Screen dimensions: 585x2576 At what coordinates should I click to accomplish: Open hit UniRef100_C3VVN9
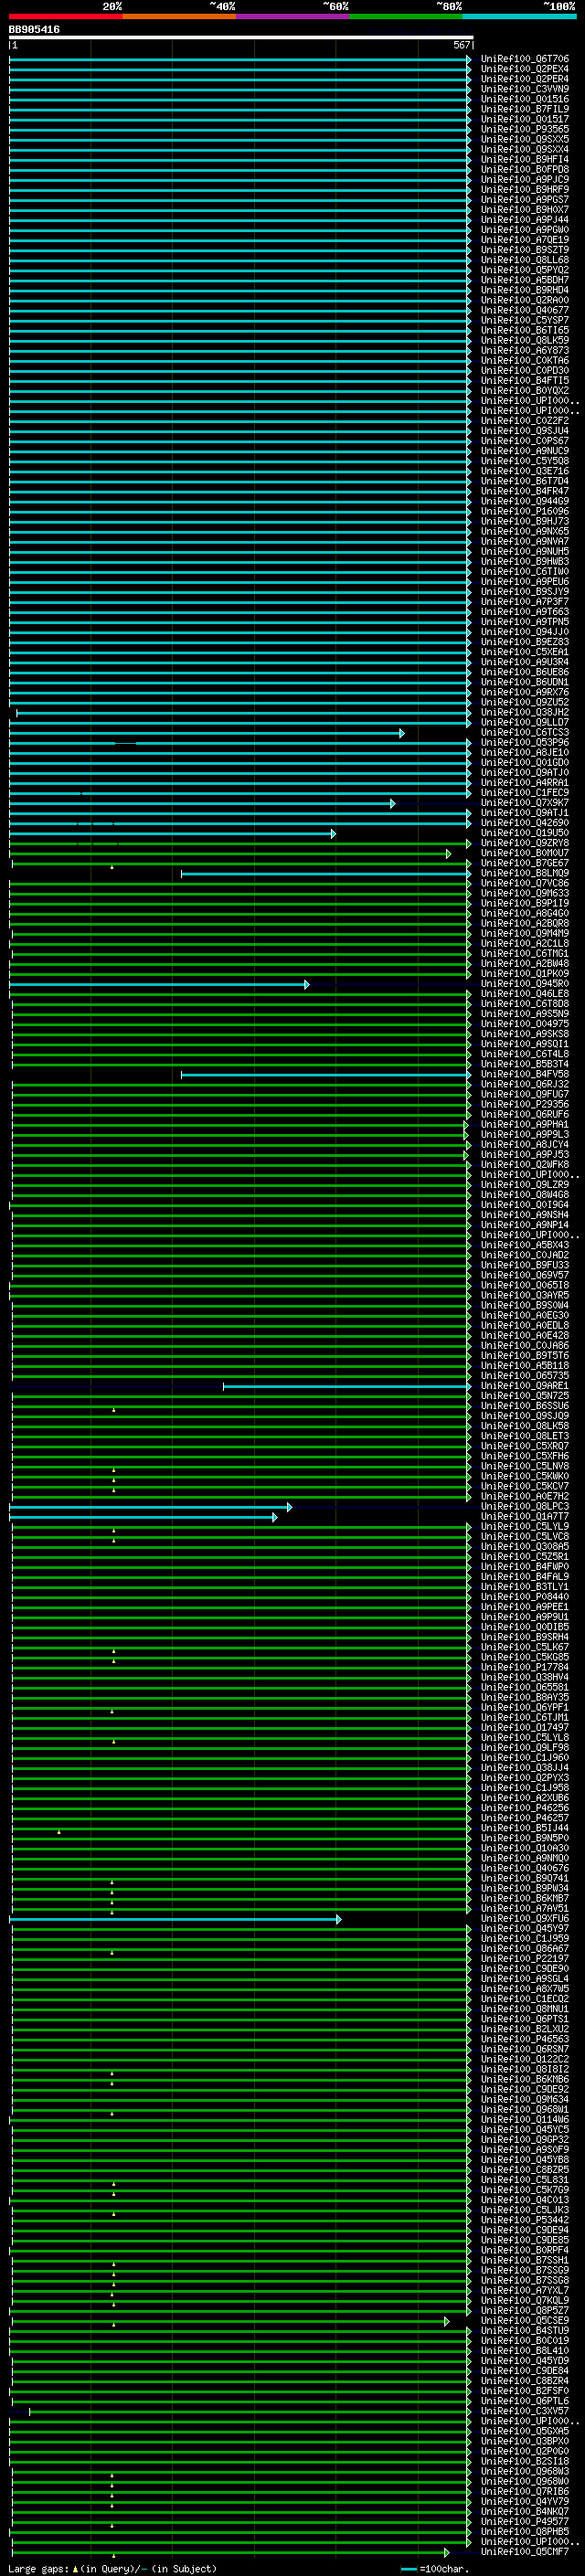[525, 90]
